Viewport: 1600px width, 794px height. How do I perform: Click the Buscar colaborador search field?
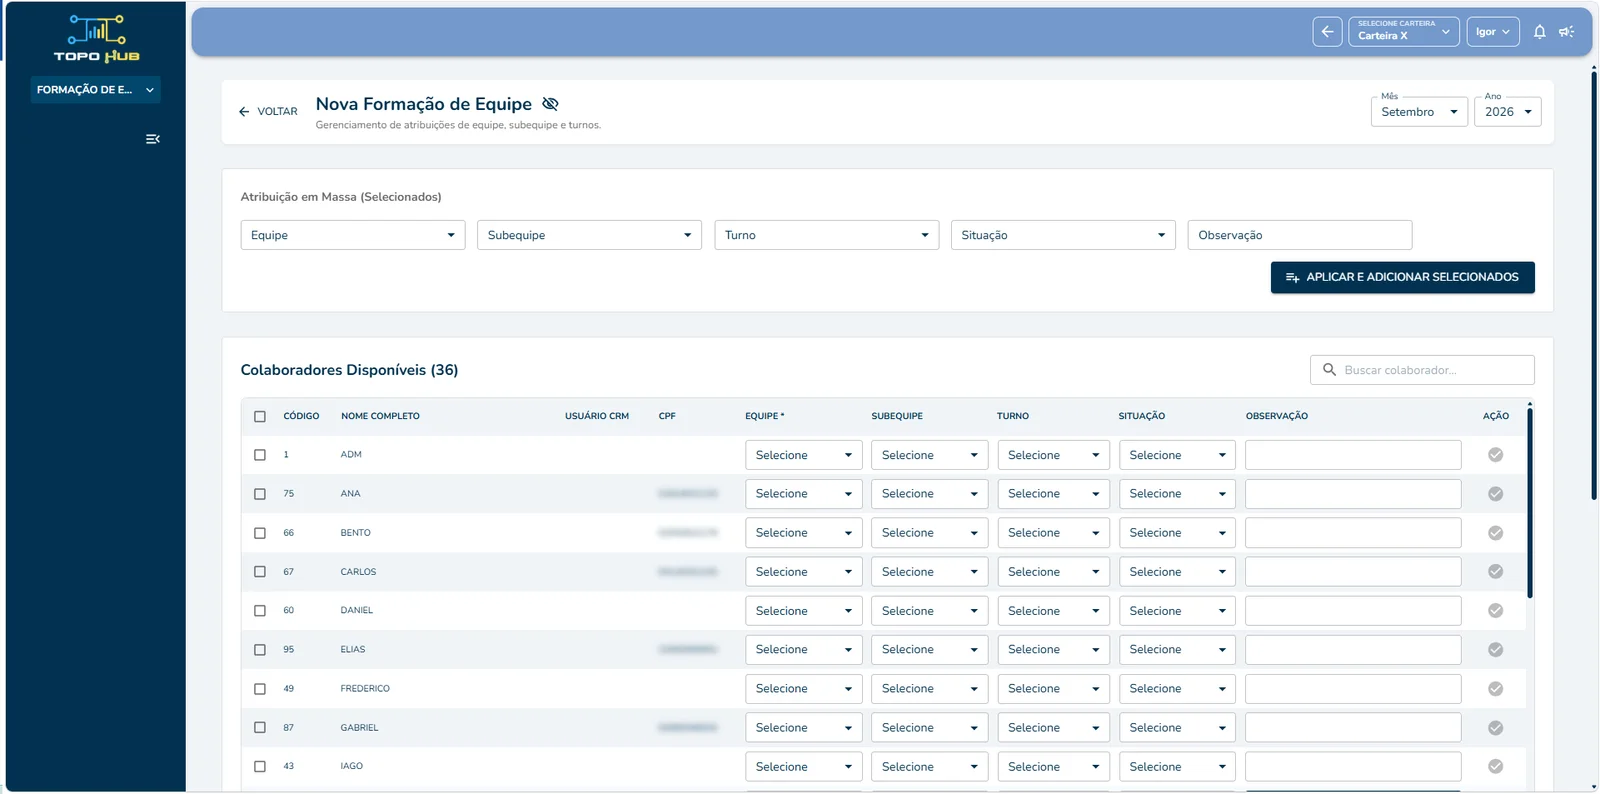point(1422,370)
